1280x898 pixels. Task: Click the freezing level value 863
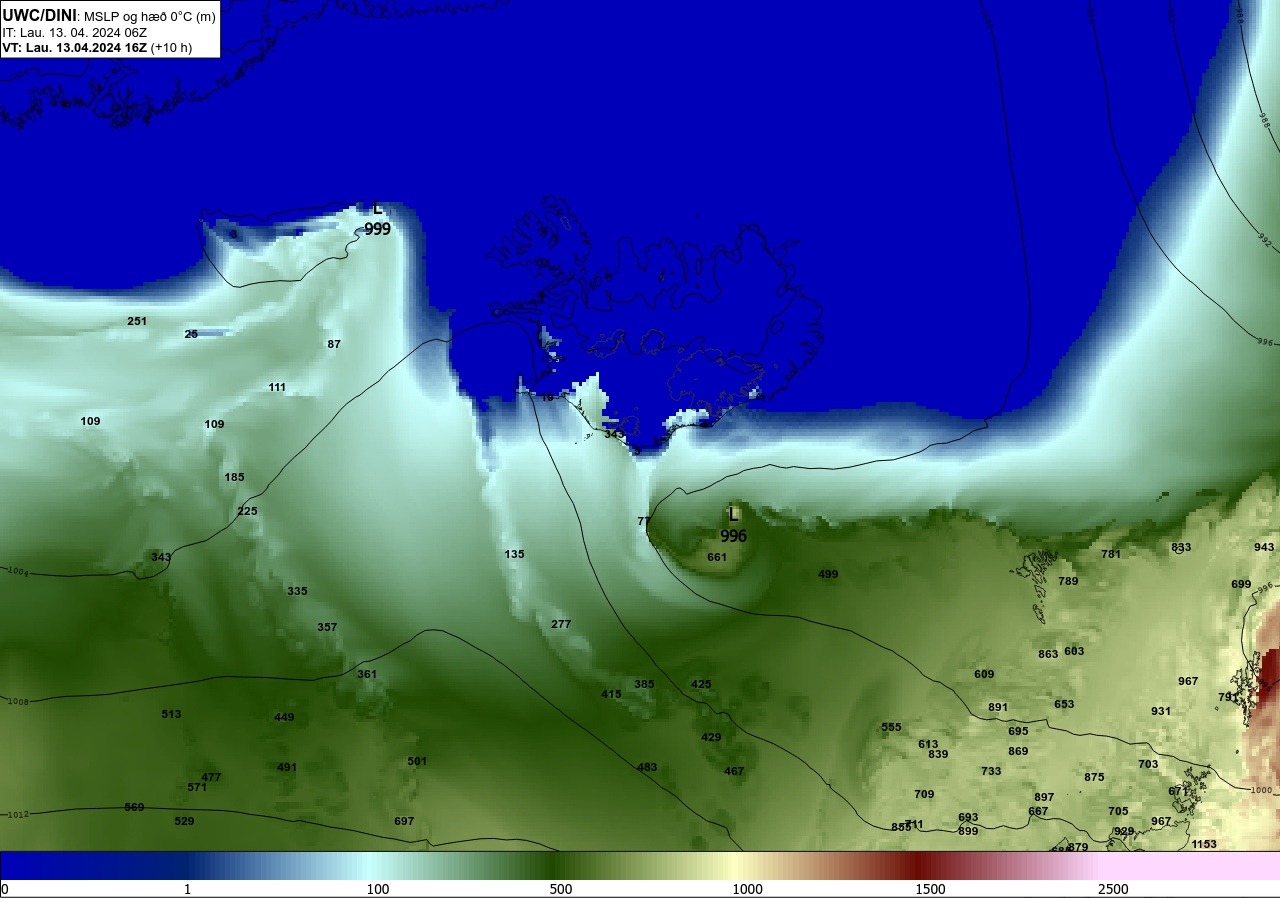click(1048, 654)
